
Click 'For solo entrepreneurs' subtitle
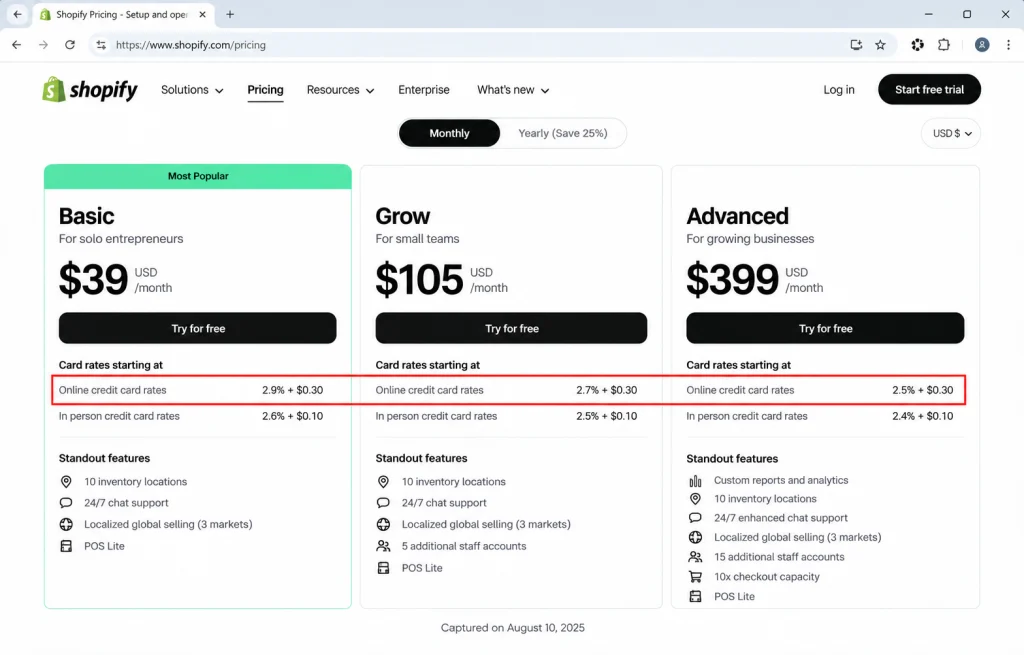[121, 239]
